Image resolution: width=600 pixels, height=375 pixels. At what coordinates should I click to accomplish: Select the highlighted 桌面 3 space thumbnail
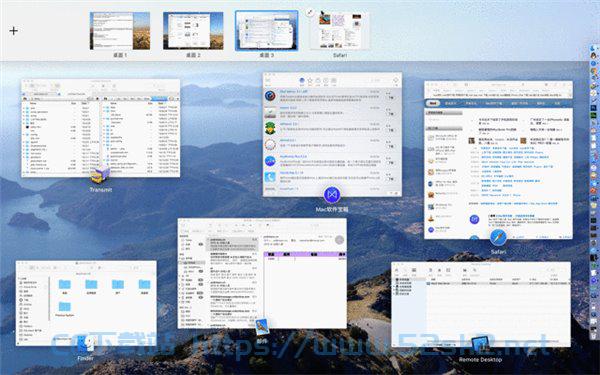(267, 31)
